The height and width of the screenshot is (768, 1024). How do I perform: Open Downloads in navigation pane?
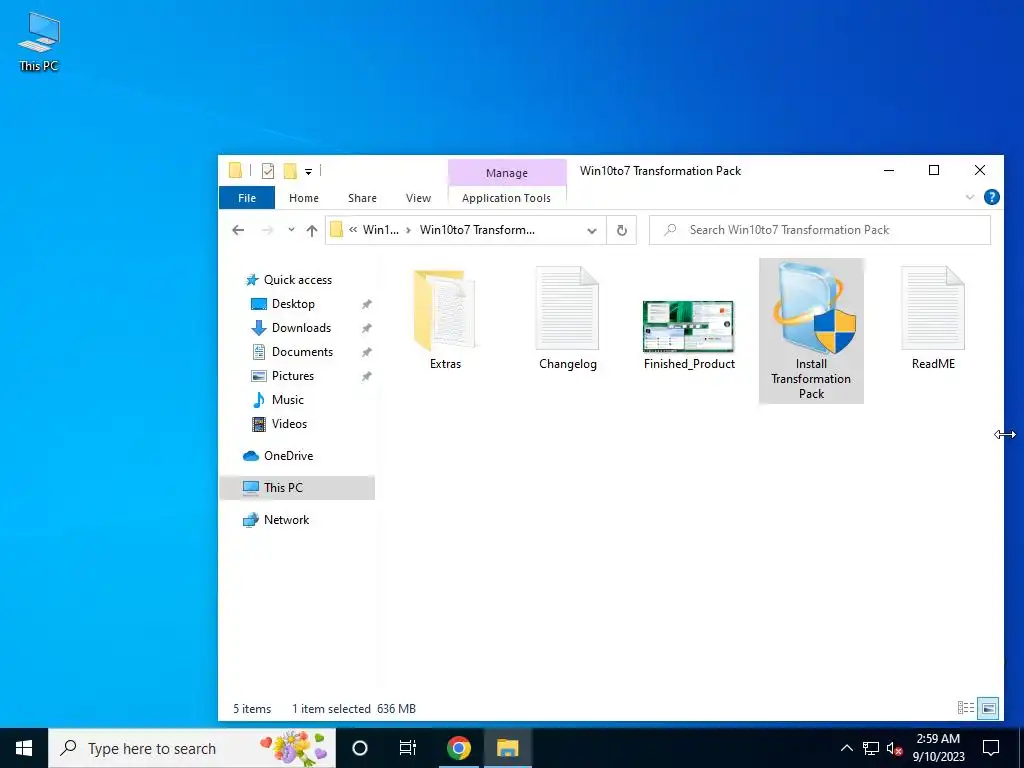pos(301,328)
